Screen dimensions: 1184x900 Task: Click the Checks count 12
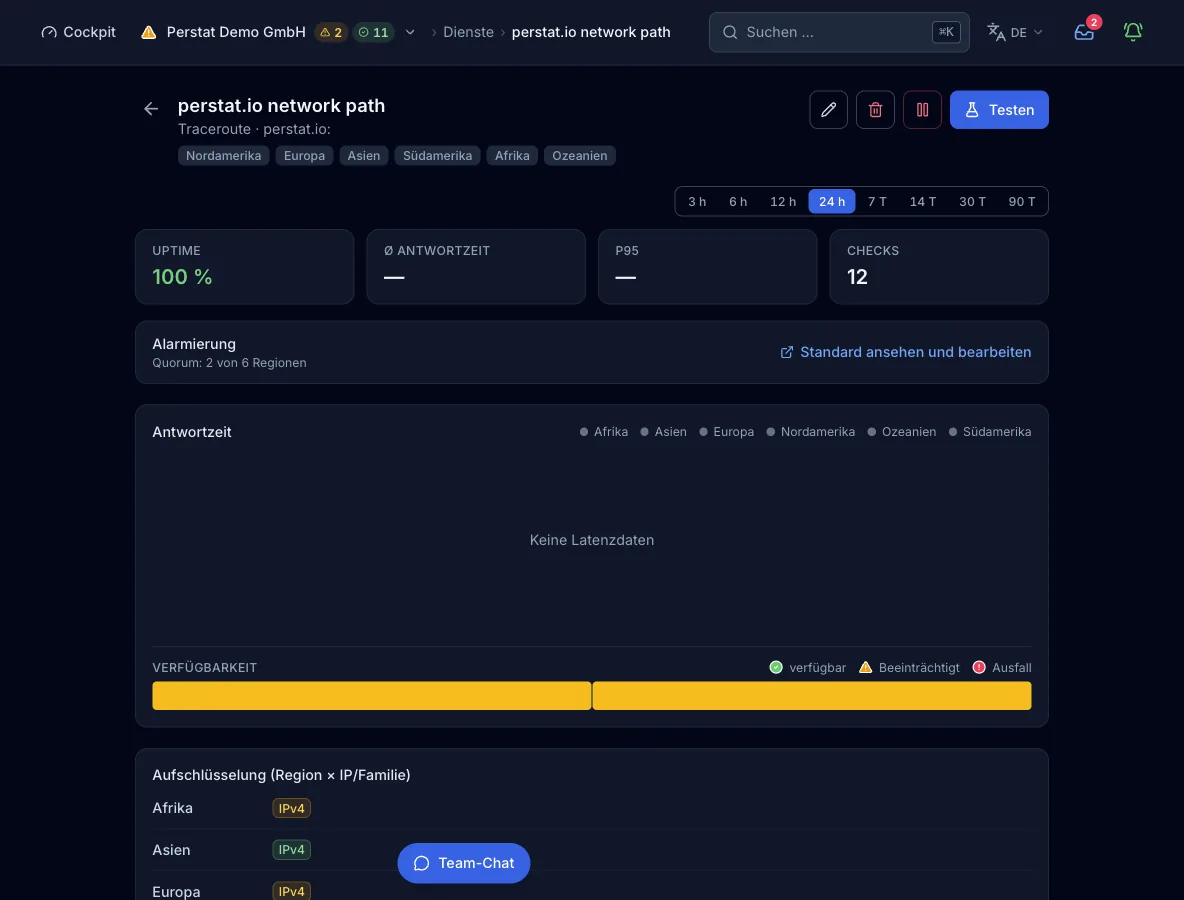click(857, 277)
